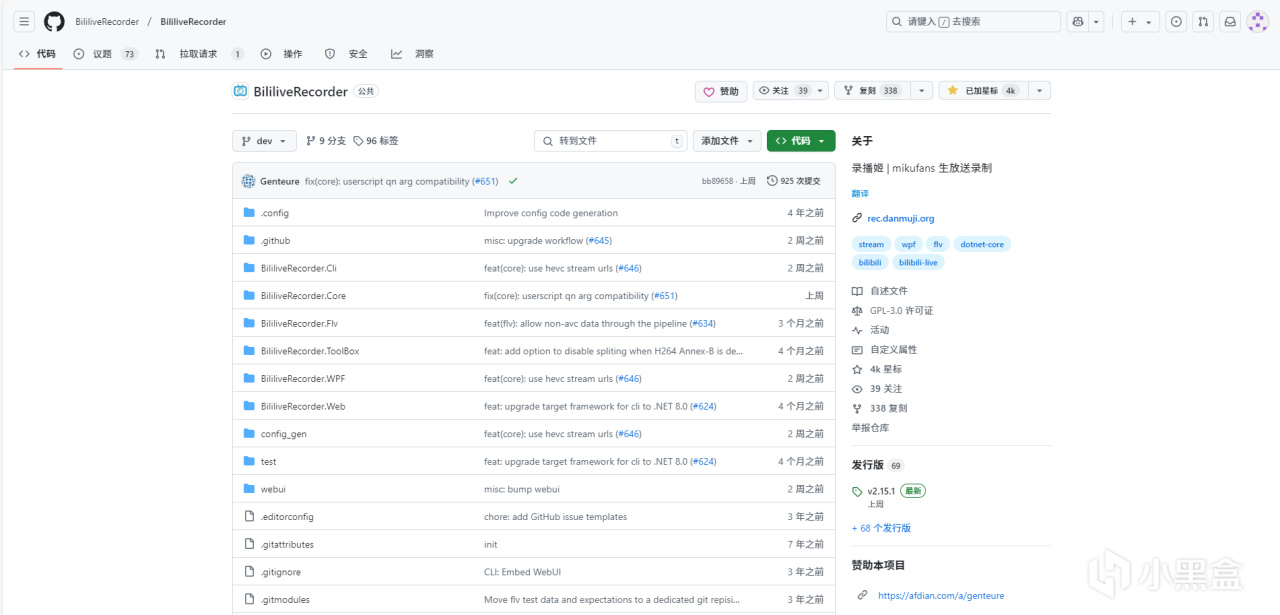Open the #651 pull request link in commit header

tap(485, 181)
